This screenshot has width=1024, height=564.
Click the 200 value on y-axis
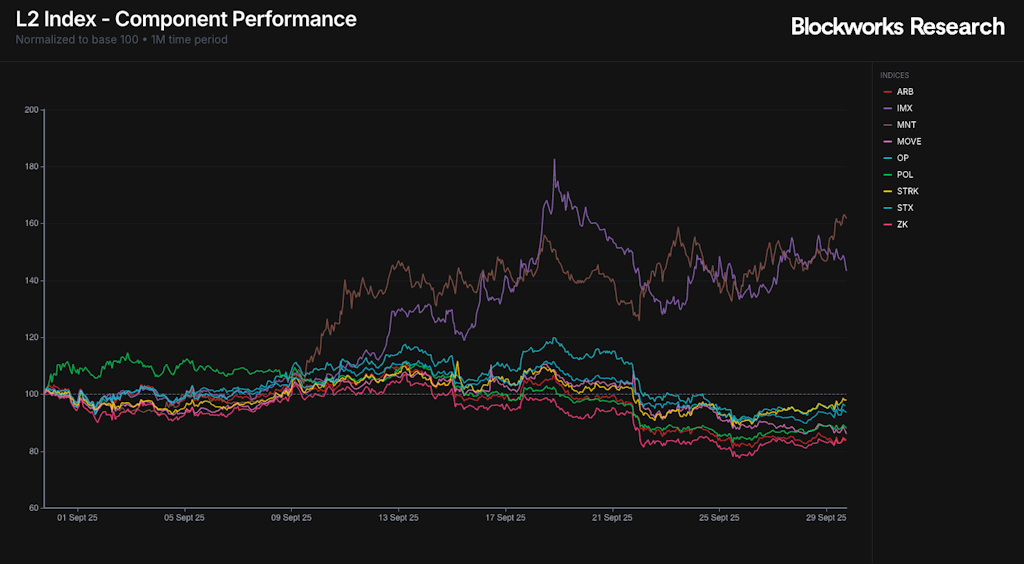tap(30, 110)
